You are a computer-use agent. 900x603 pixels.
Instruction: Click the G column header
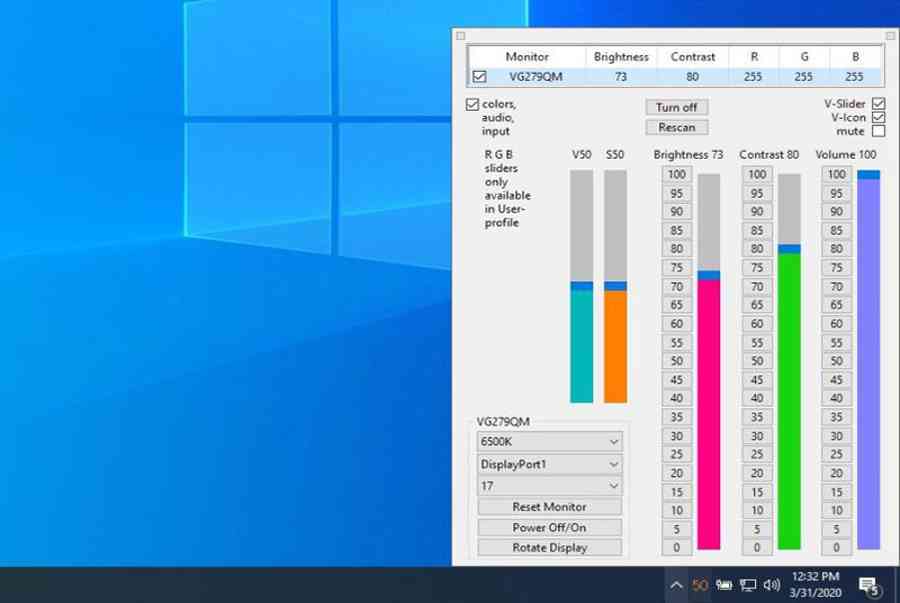(x=804, y=57)
